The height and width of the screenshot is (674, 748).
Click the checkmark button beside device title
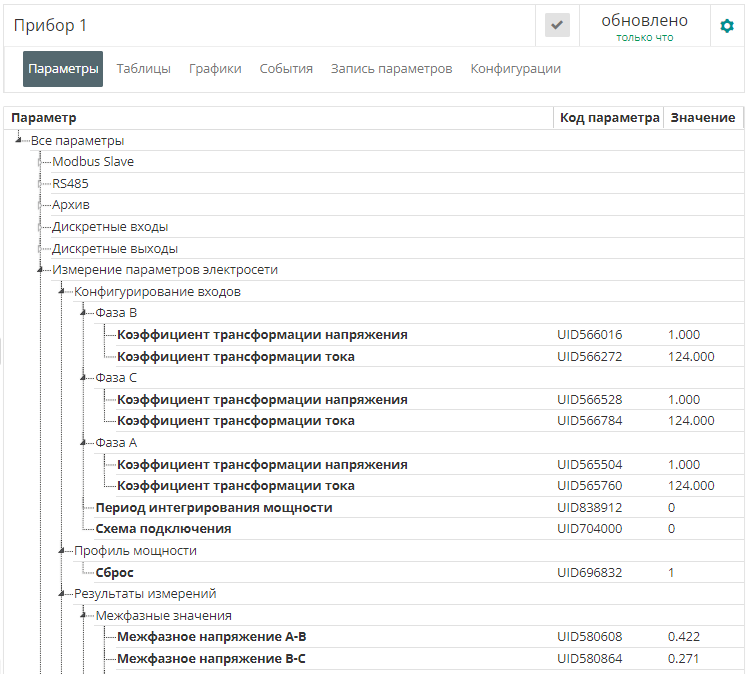[x=557, y=26]
